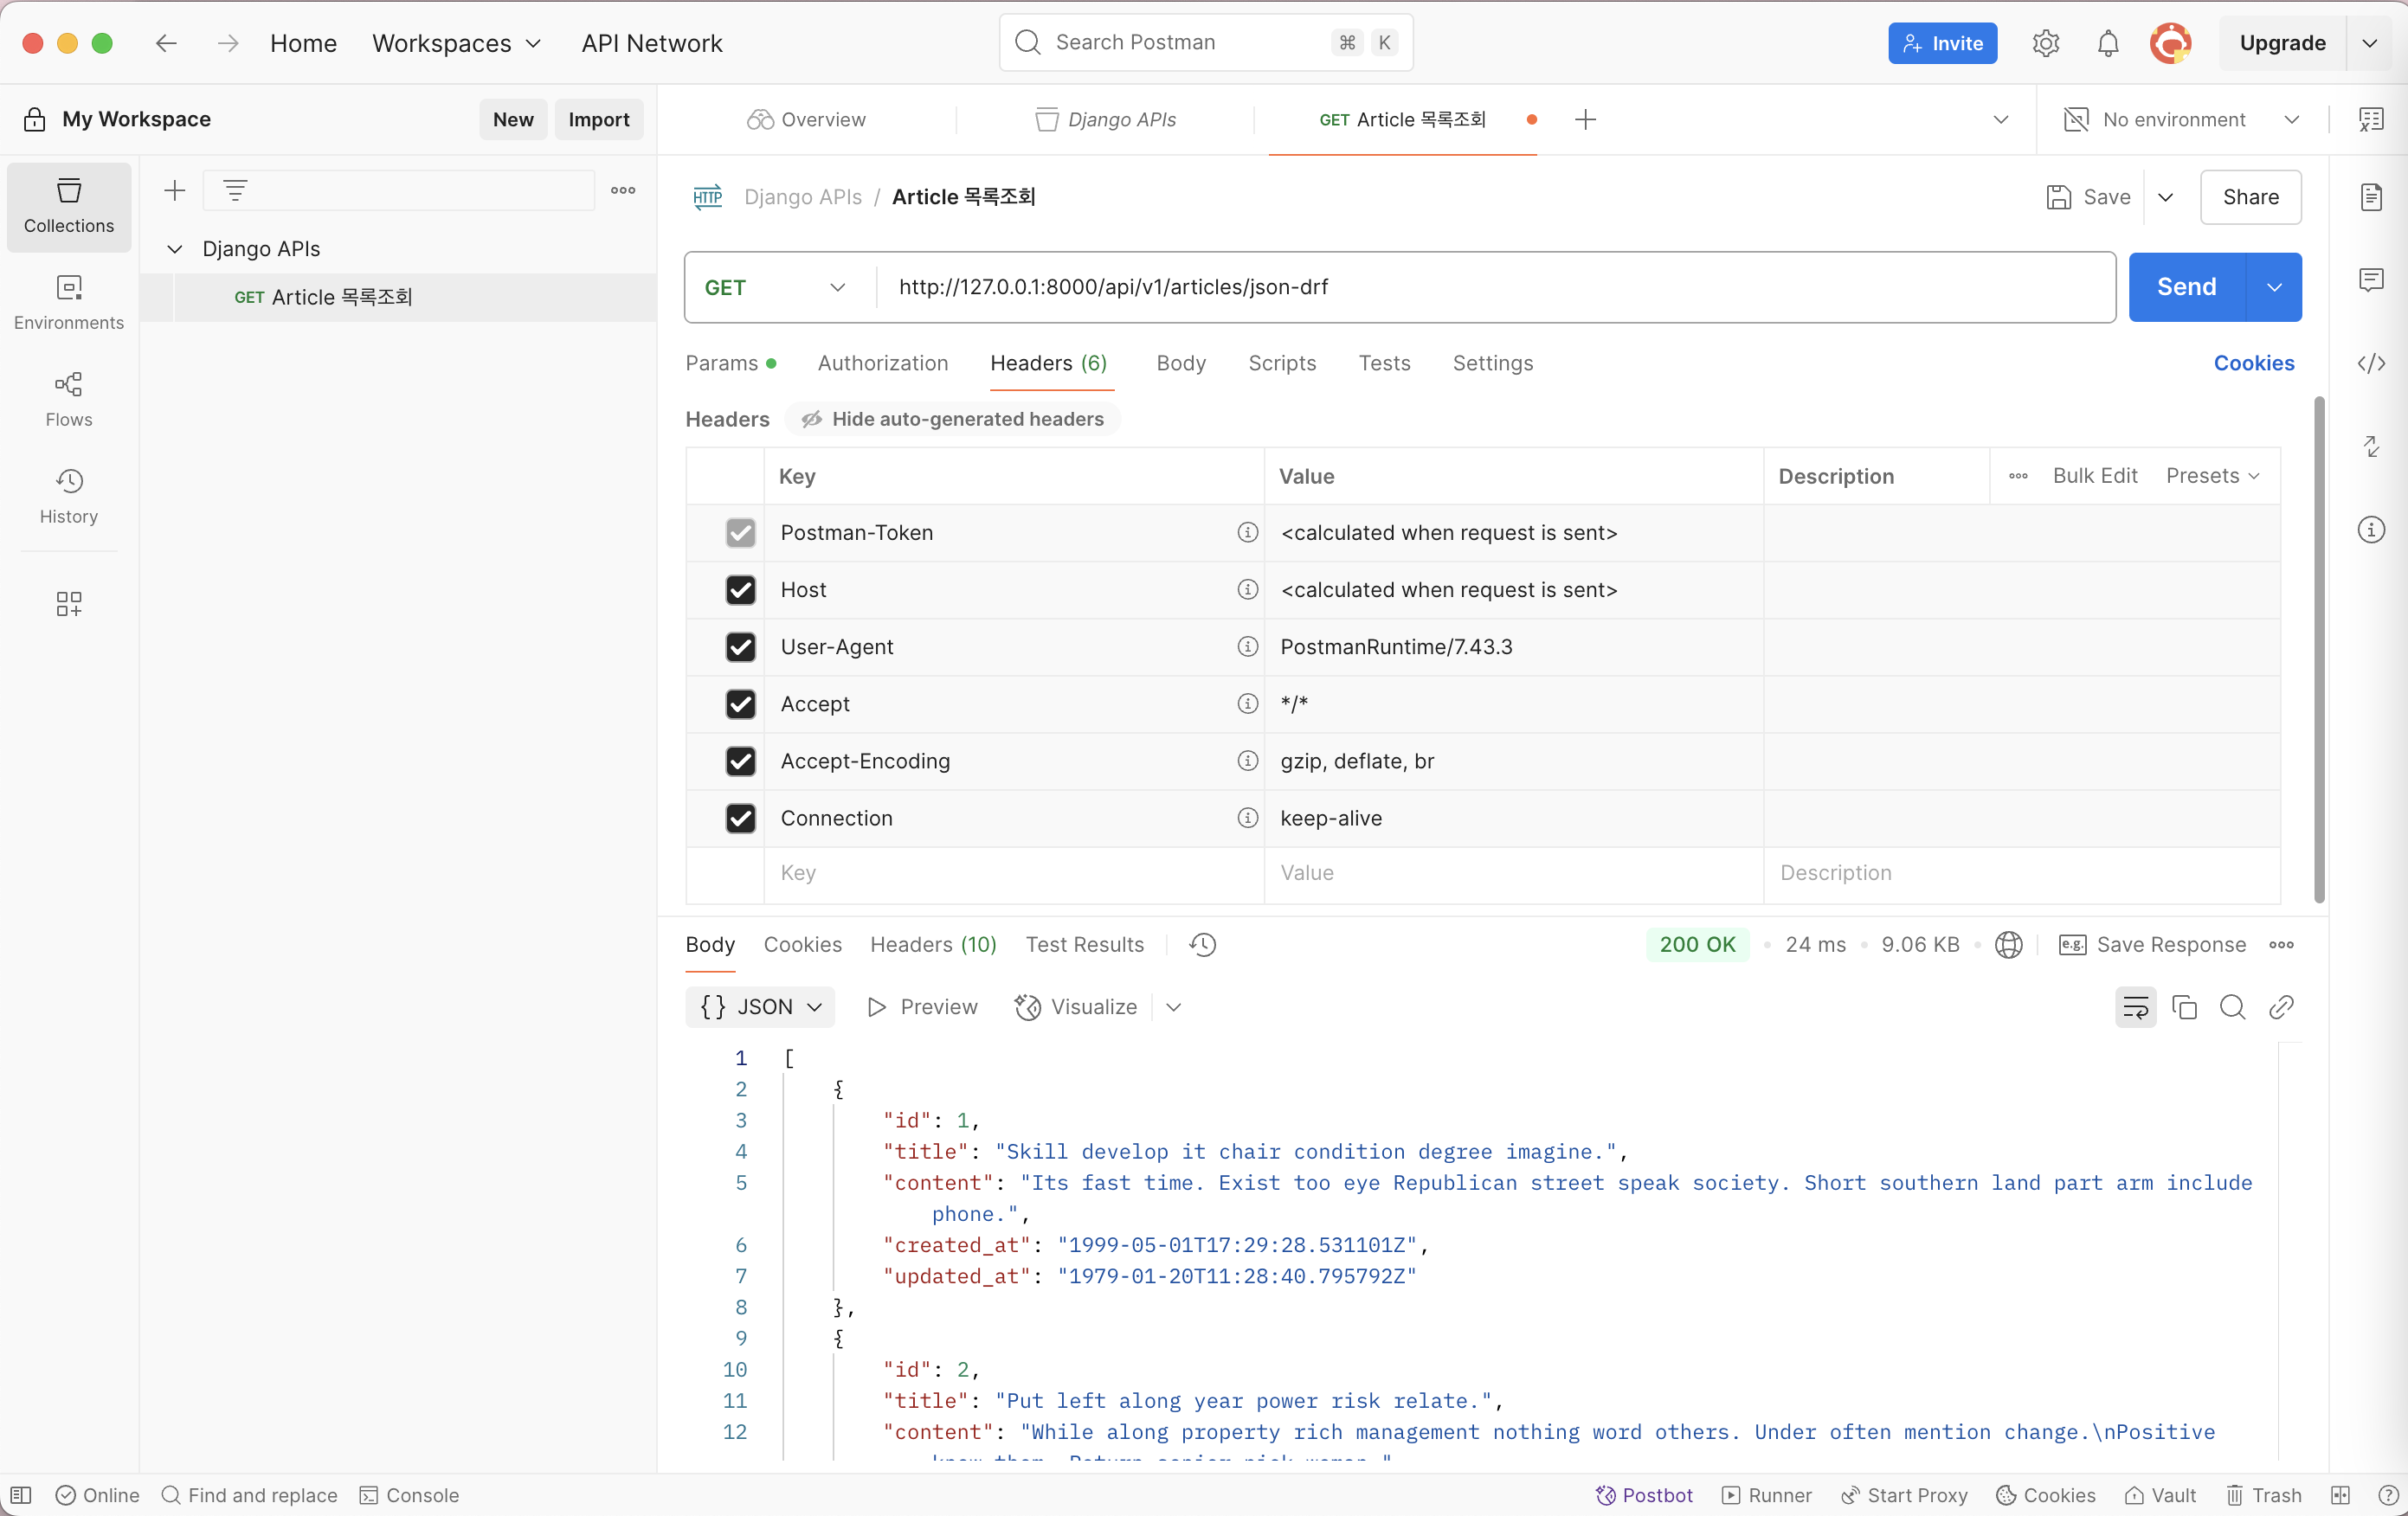Open the Upgrade dropdown arrow
This screenshot has width=2408, height=1516.
pyautogui.click(x=2368, y=43)
